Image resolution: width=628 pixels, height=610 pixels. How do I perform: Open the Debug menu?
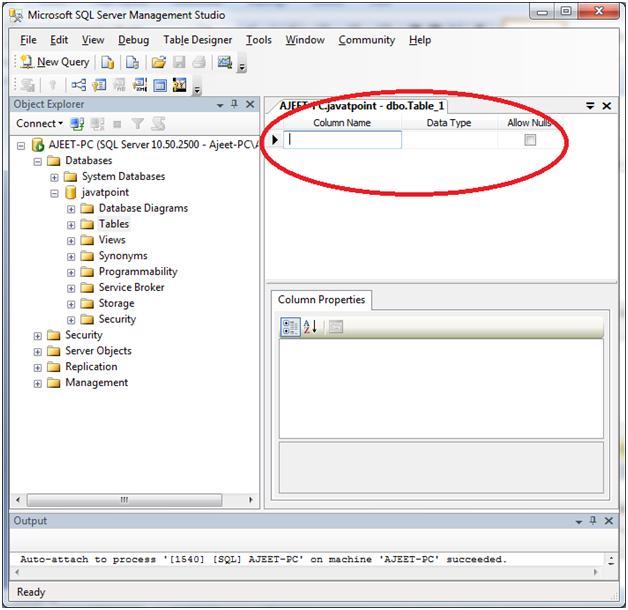tap(133, 40)
